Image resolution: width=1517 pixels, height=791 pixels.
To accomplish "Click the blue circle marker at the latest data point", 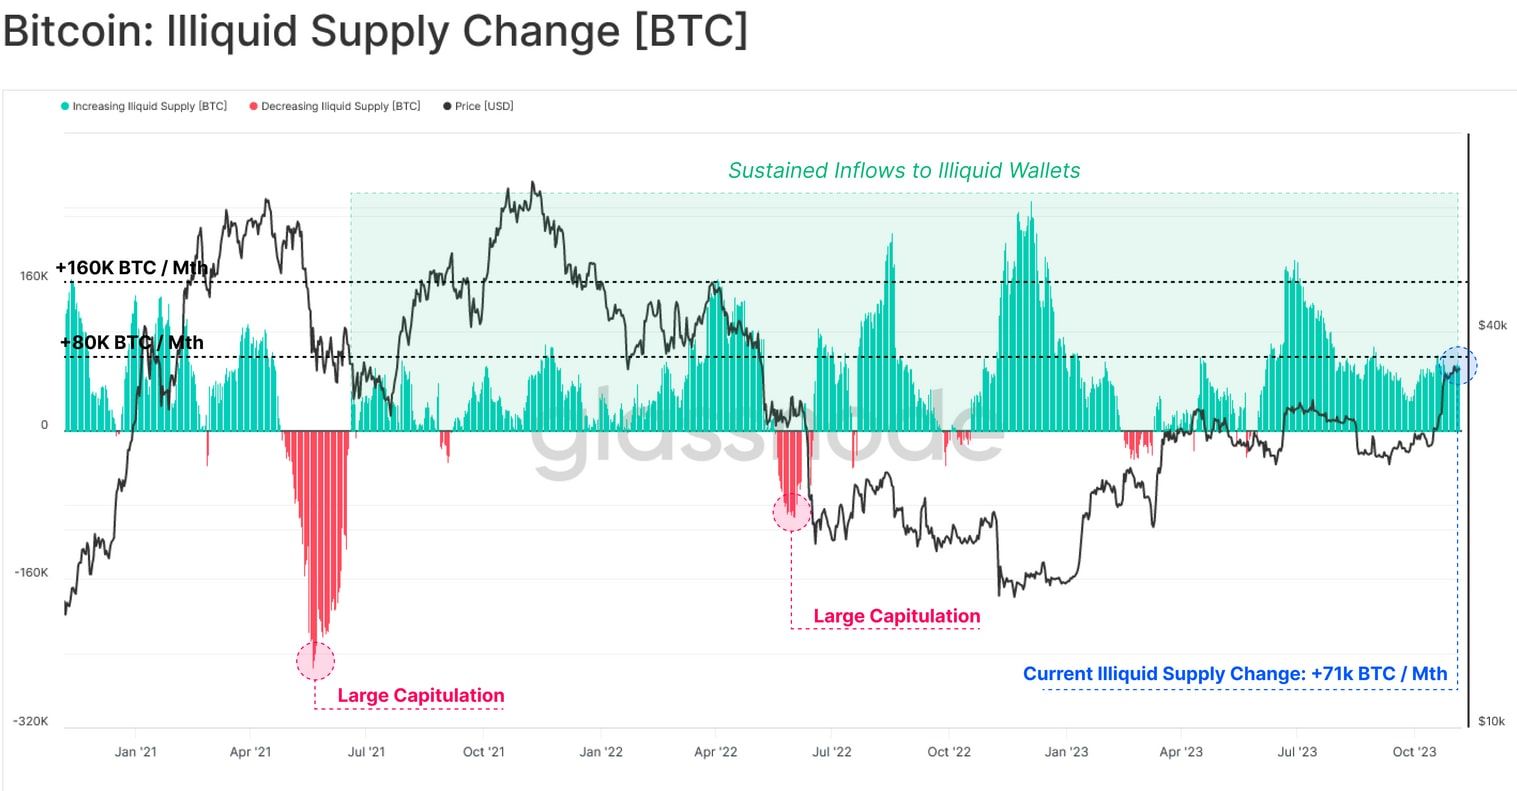I will coord(1457,366).
